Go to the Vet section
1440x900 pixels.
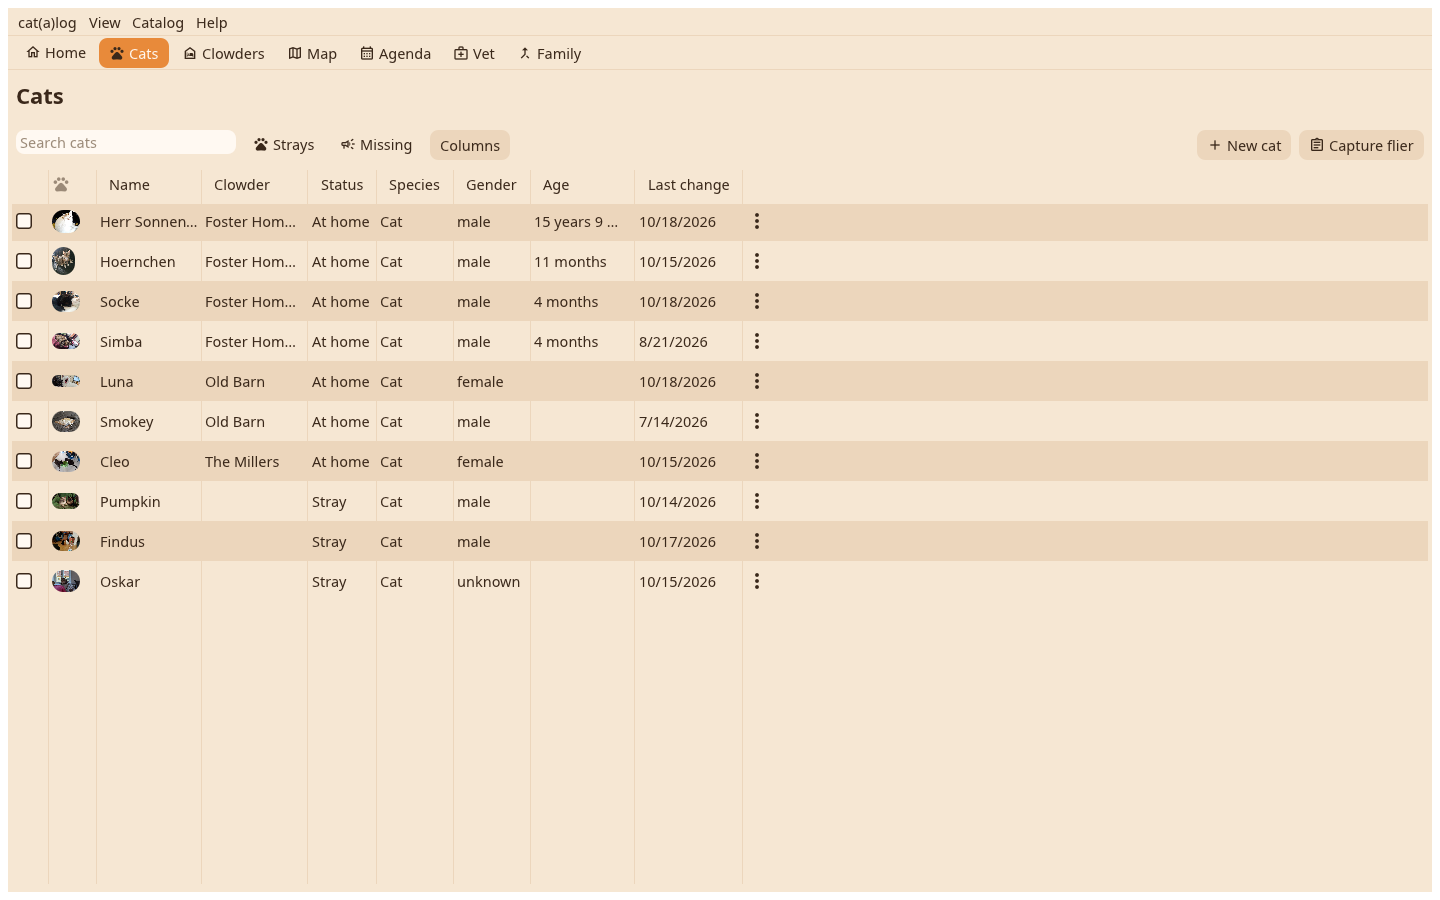tap(474, 54)
